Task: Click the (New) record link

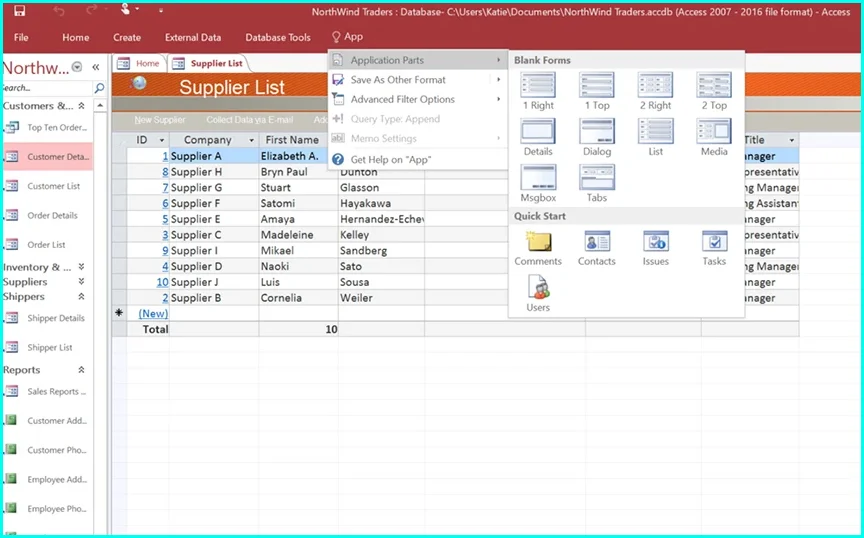Action: 153,313
